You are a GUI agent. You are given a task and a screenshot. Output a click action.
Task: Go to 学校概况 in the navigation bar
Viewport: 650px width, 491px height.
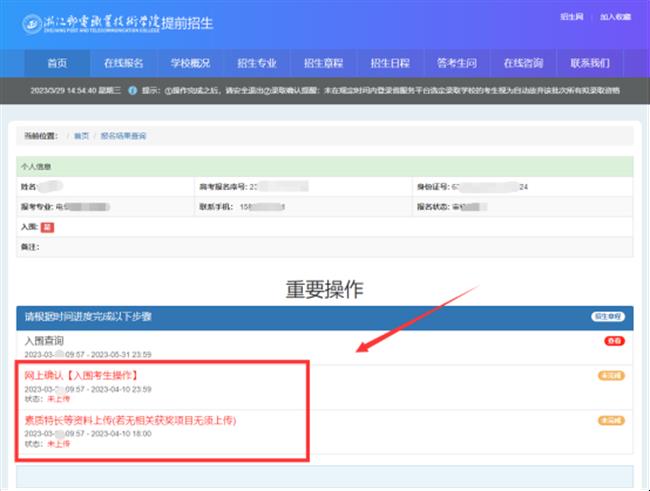point(190,63)
